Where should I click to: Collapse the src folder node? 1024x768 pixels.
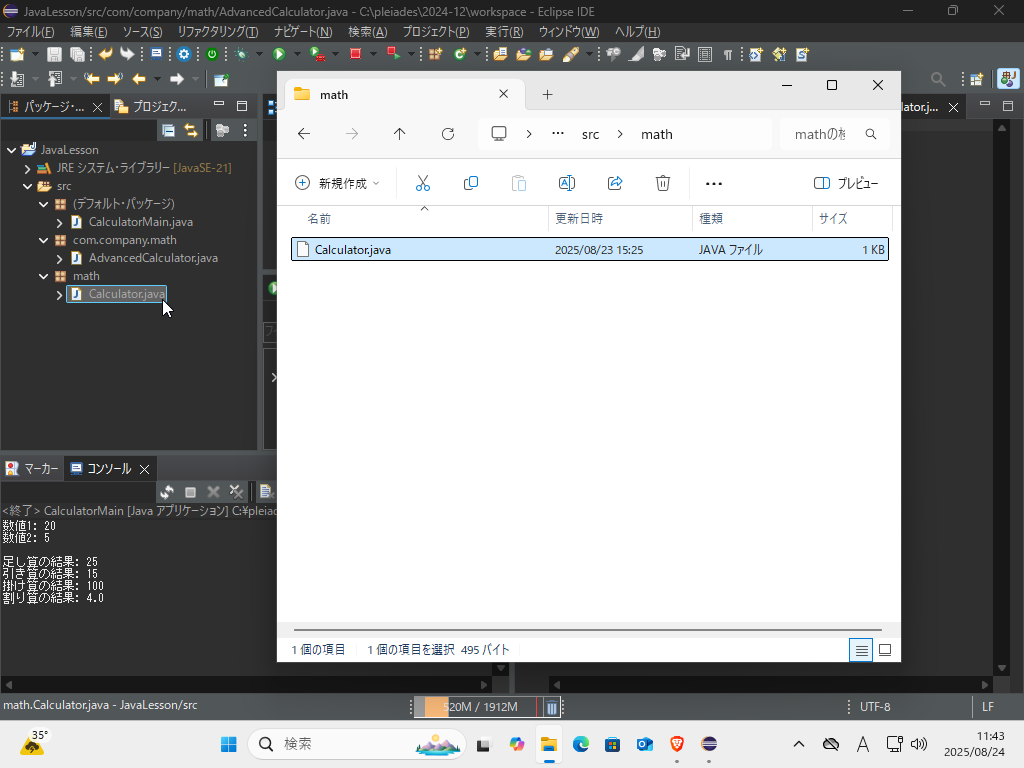27,186
